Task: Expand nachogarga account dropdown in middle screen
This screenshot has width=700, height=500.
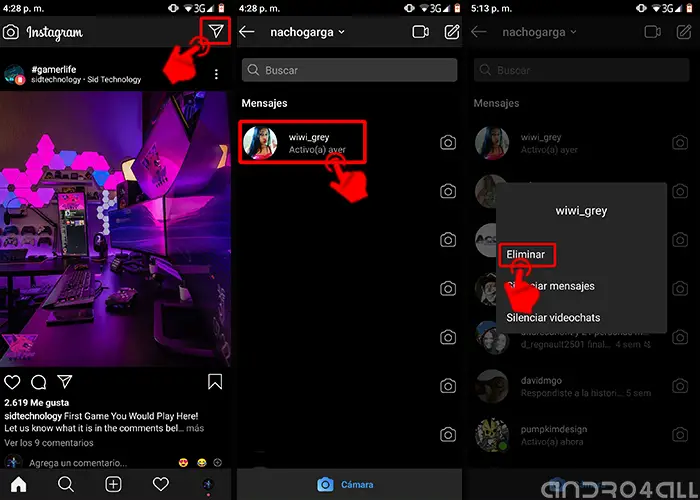Action: [x=308, y=32]
